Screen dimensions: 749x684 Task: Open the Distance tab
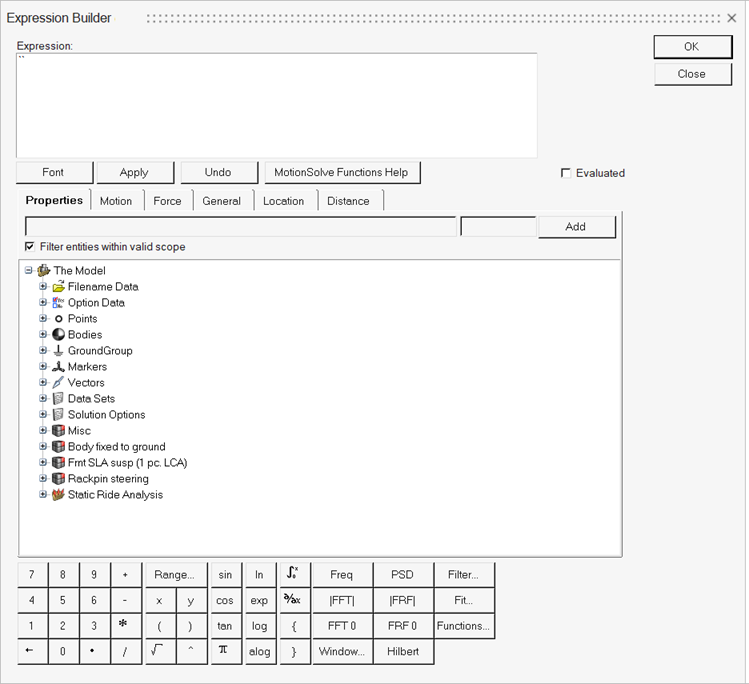click(348, 201)
